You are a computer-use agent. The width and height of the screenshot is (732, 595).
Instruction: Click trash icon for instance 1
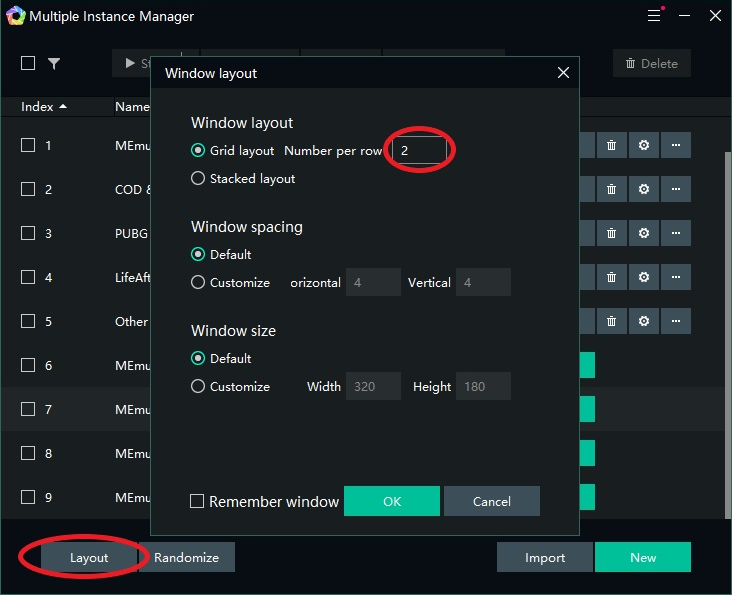[611, 145]
